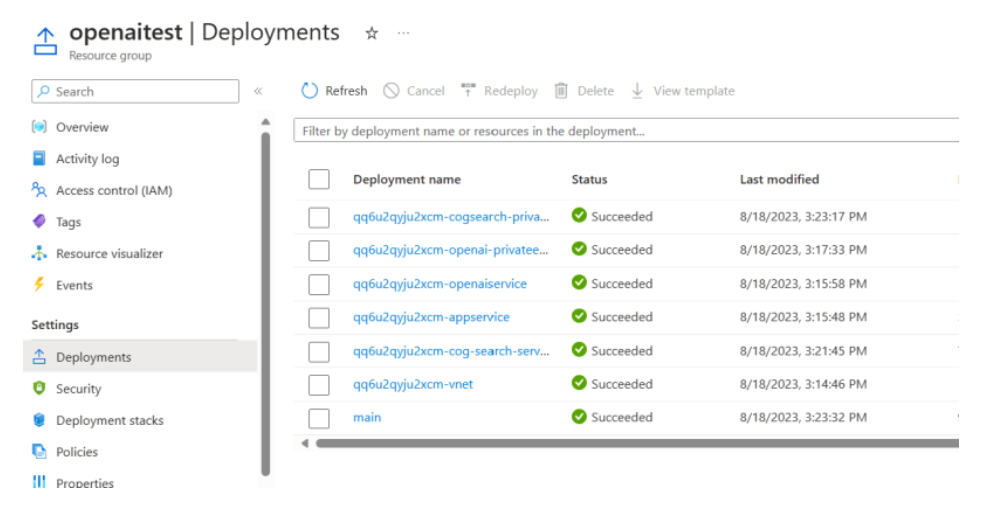Open the more options ellipsis beside the title
This screenshot has height=505, width=997.
coord(404,33)
